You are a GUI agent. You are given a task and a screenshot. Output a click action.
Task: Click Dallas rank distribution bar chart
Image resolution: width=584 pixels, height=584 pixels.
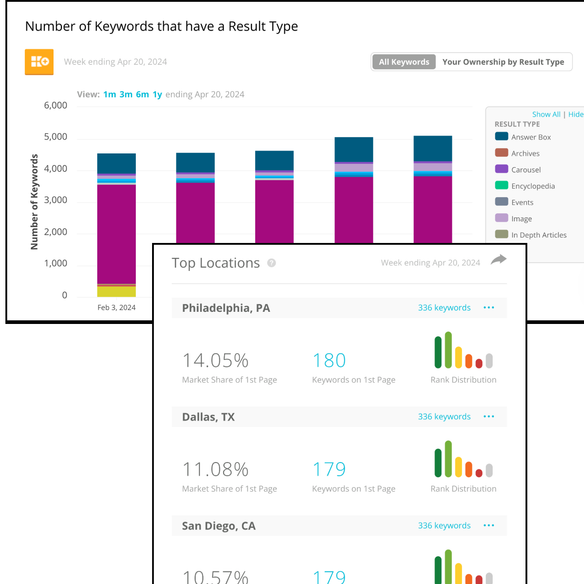click(x=464, y=459)
